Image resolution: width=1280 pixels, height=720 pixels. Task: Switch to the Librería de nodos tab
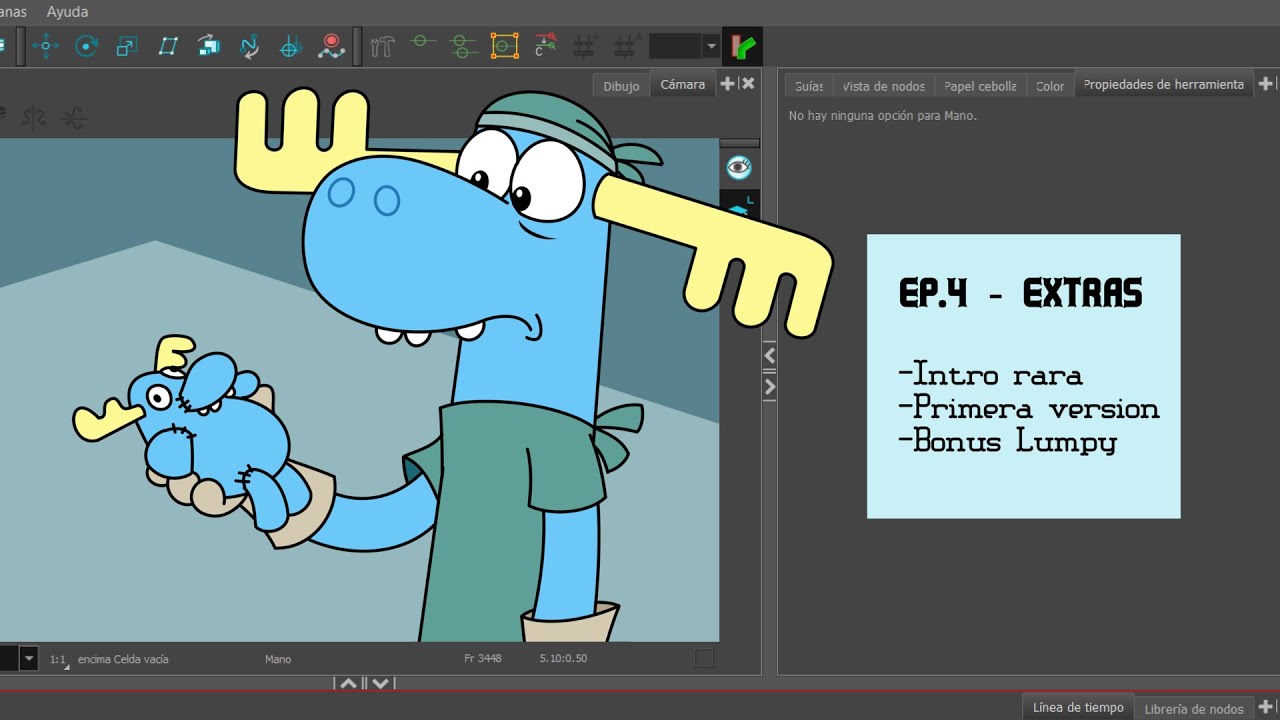[1194, 709]
